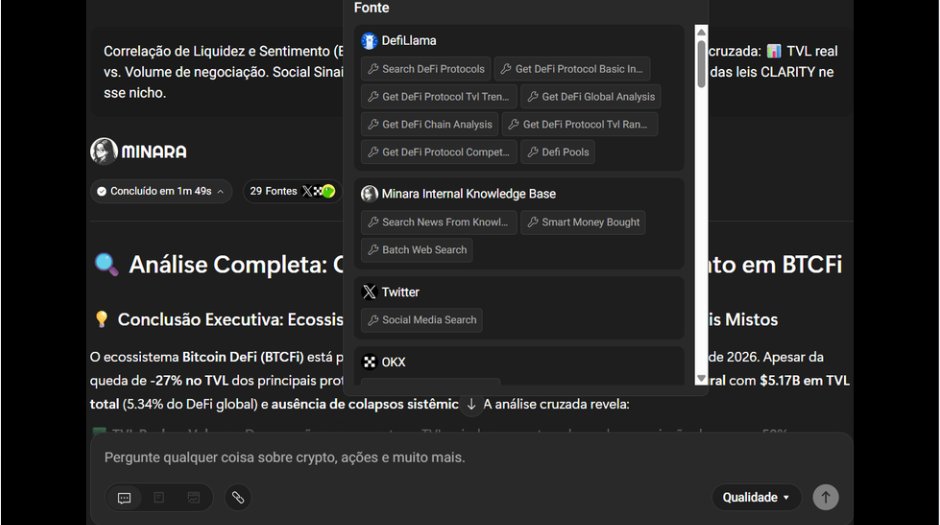Screen dimensions: 940x525
Task: Click the Twitter section title
Action: [x=400, y=292]
